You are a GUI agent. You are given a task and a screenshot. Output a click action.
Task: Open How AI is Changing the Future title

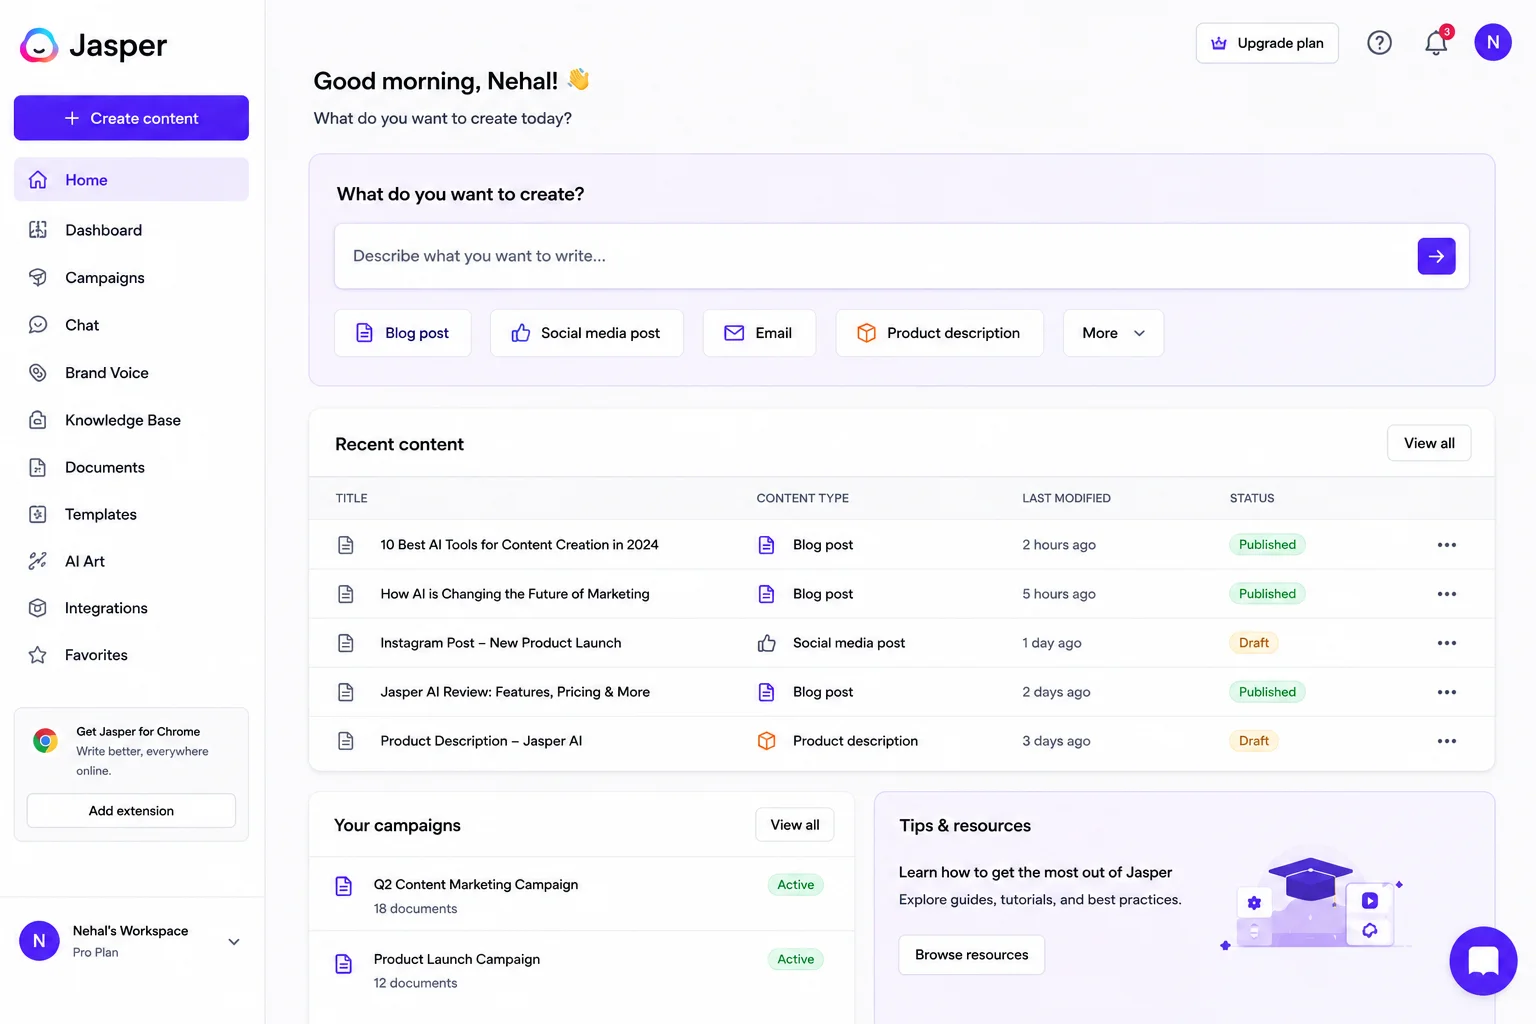(515, 594)
